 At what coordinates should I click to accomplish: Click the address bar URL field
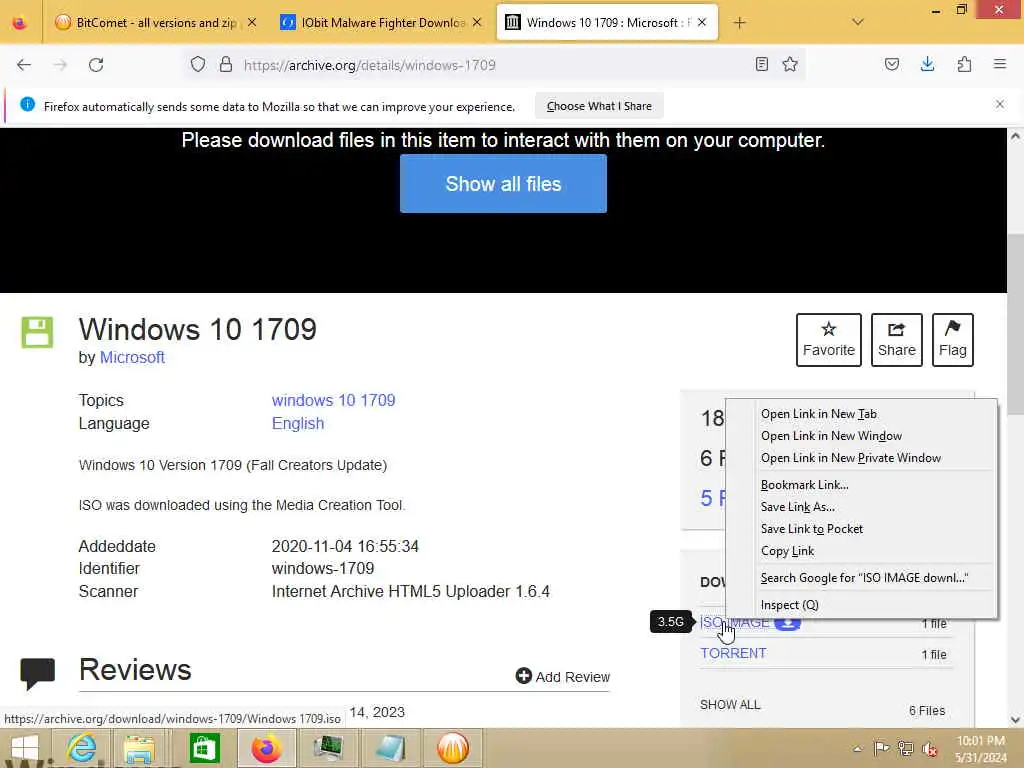[493, 65]
